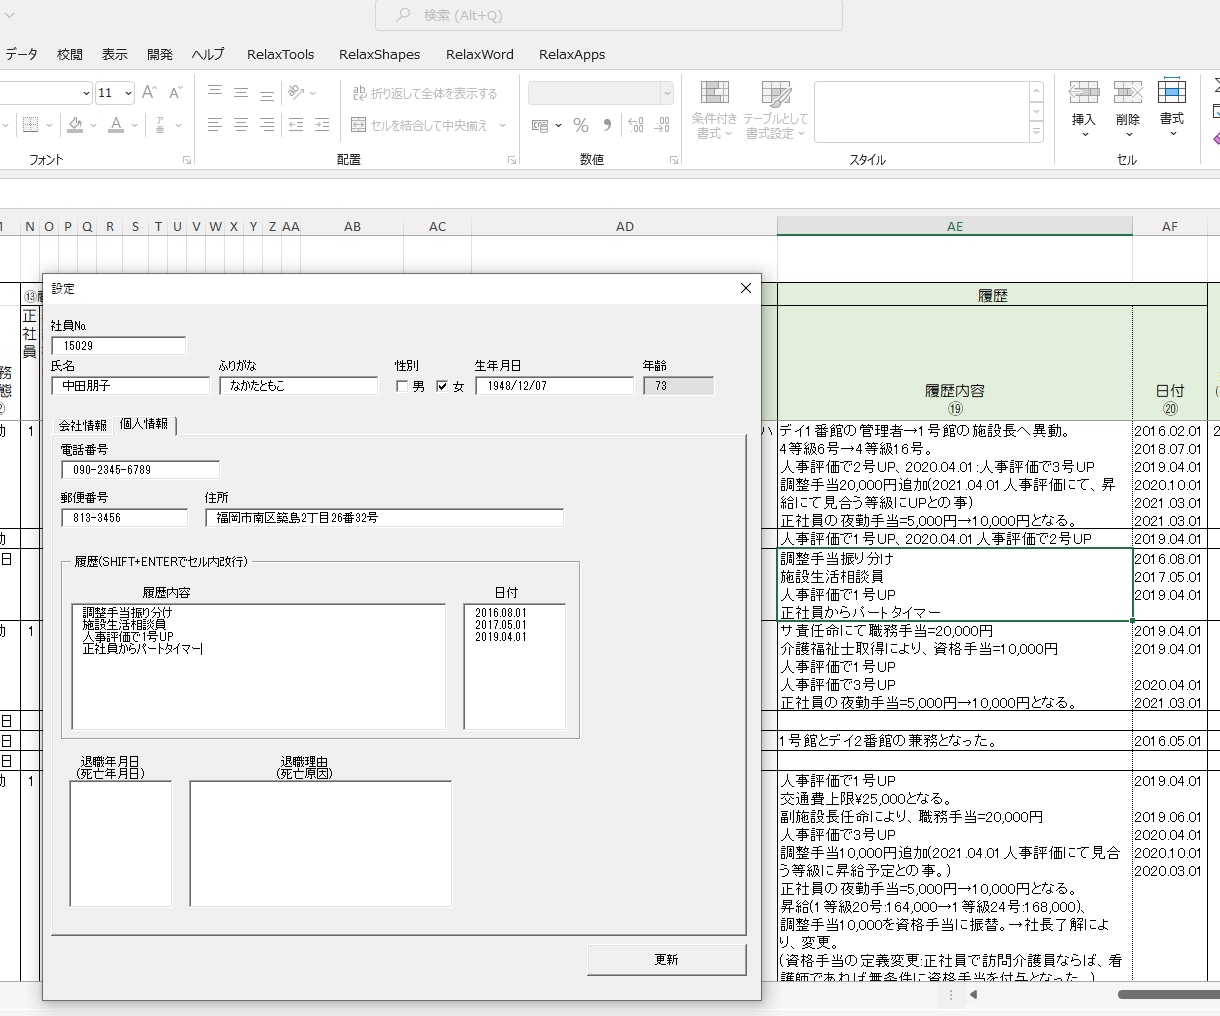Center text horizontally
The image size is (1220, 1016).
pyautogui.click(x=241, y=125)
